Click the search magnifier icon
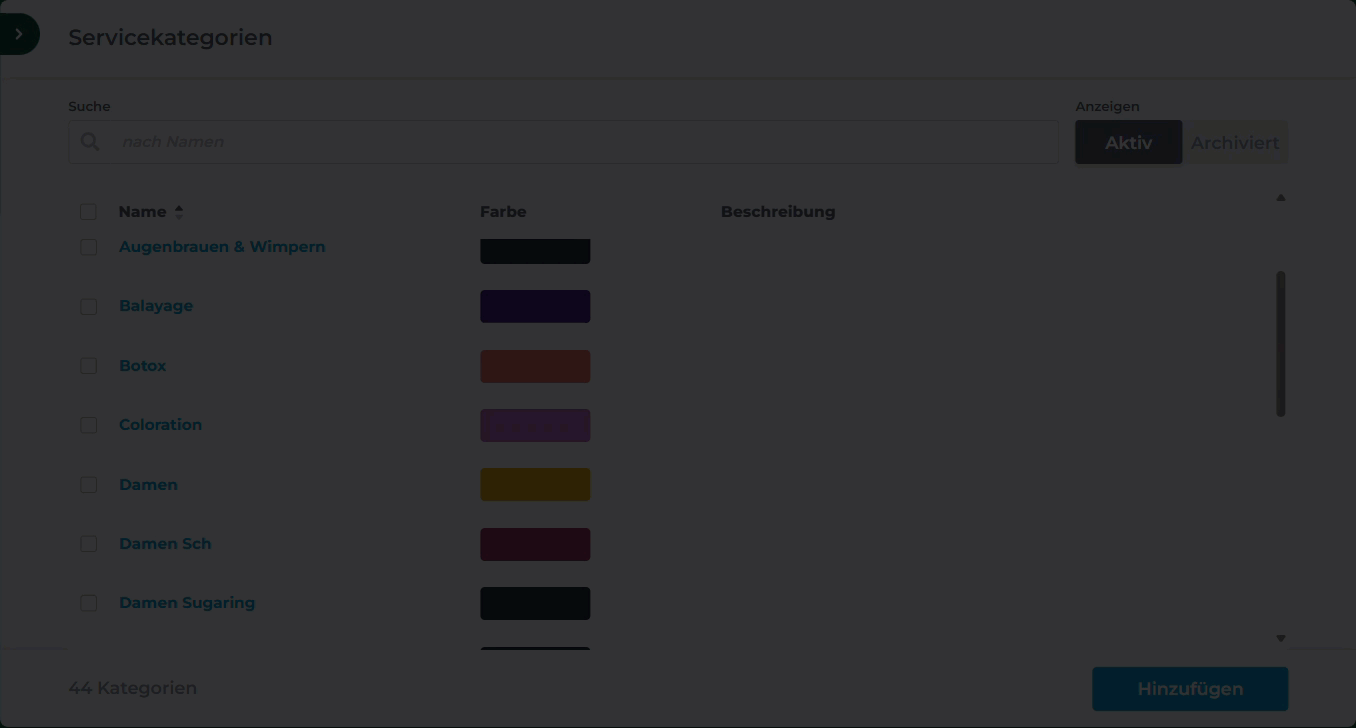 pos(90,142)
